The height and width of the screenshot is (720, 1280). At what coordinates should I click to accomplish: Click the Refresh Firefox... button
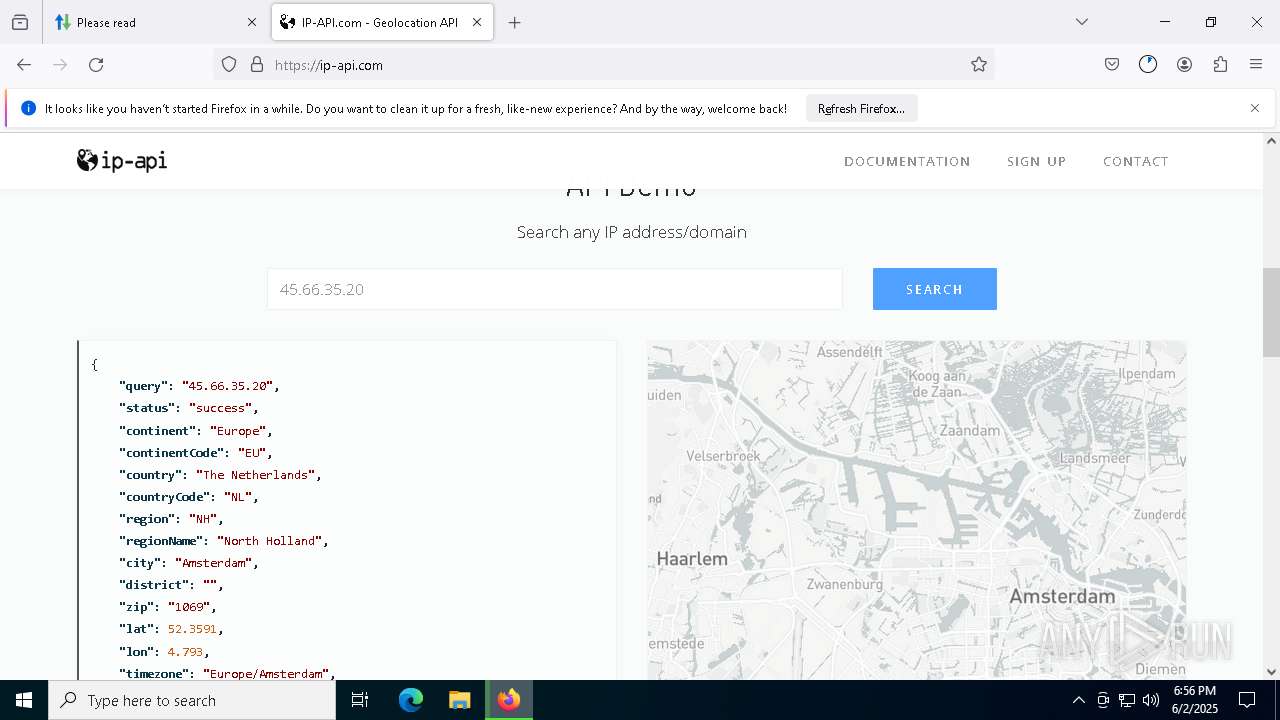[x=861, y=108]
